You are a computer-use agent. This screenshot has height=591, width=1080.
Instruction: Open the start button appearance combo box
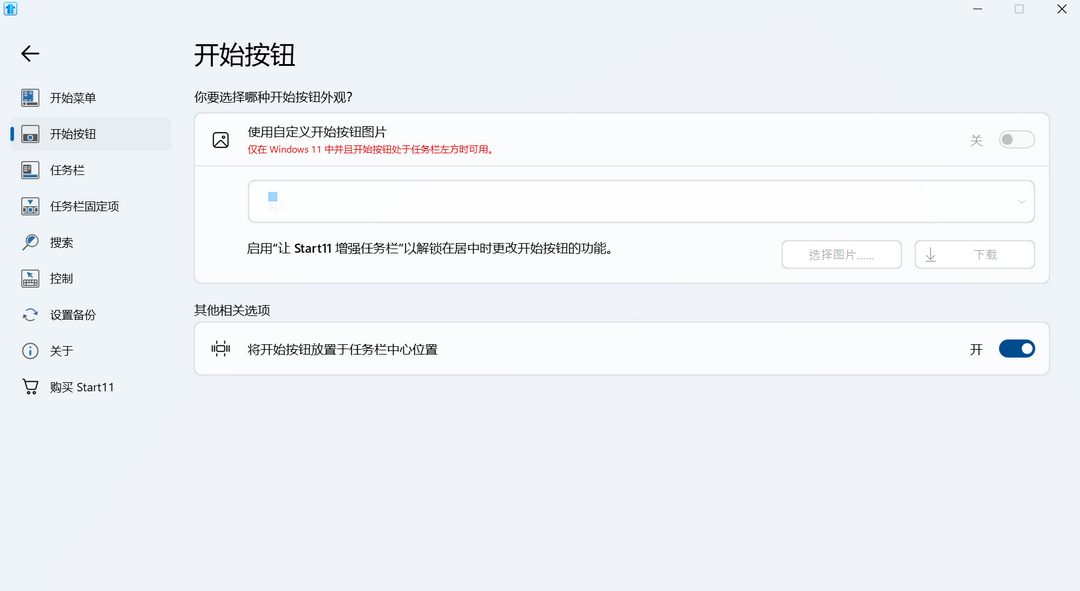click(x=640, y=201)
